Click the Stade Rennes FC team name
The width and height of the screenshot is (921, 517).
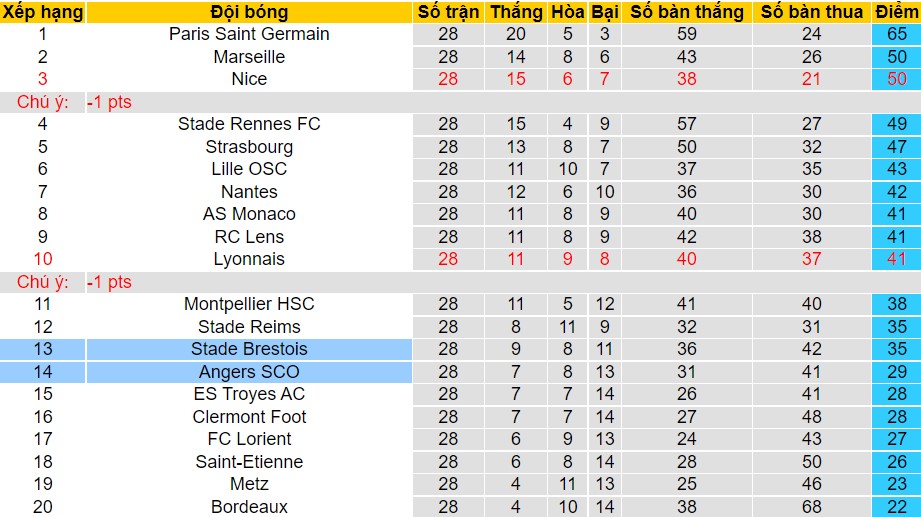coord(249,124)
